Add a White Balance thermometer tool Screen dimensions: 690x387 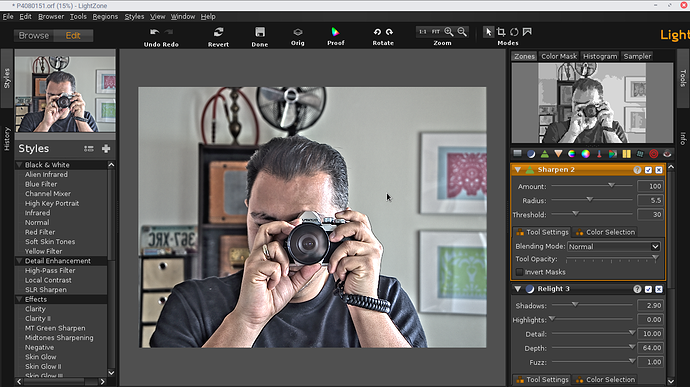point(599,154)
